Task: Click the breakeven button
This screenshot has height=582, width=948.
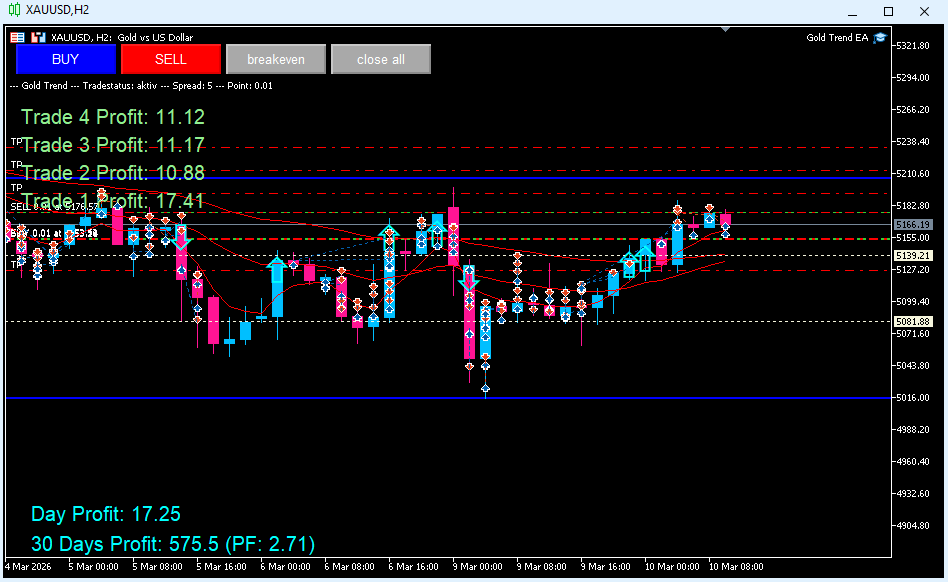Action: pos(276,59)
